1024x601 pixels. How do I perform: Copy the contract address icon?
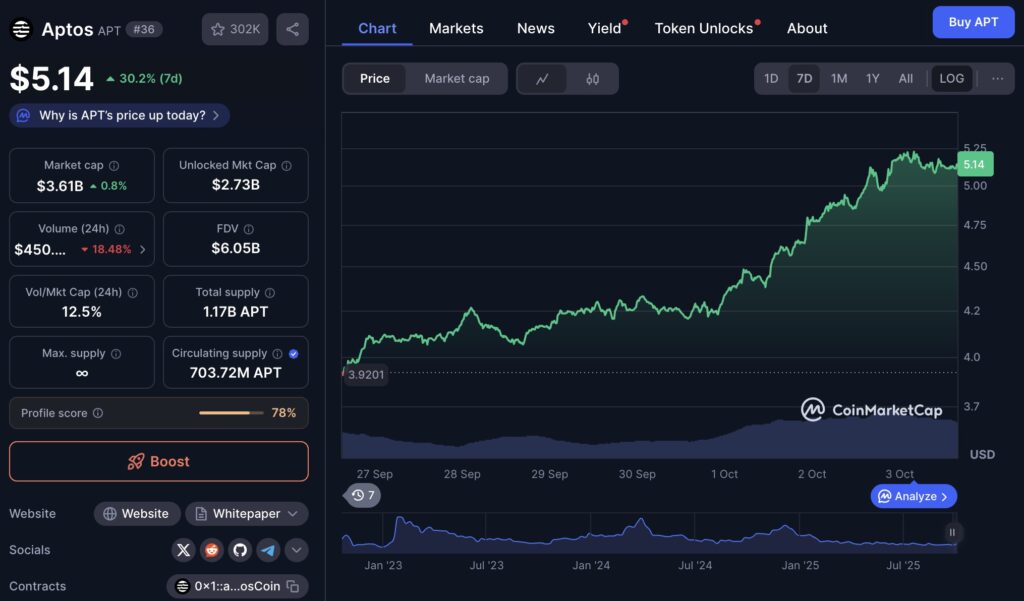tap(293, 586)
